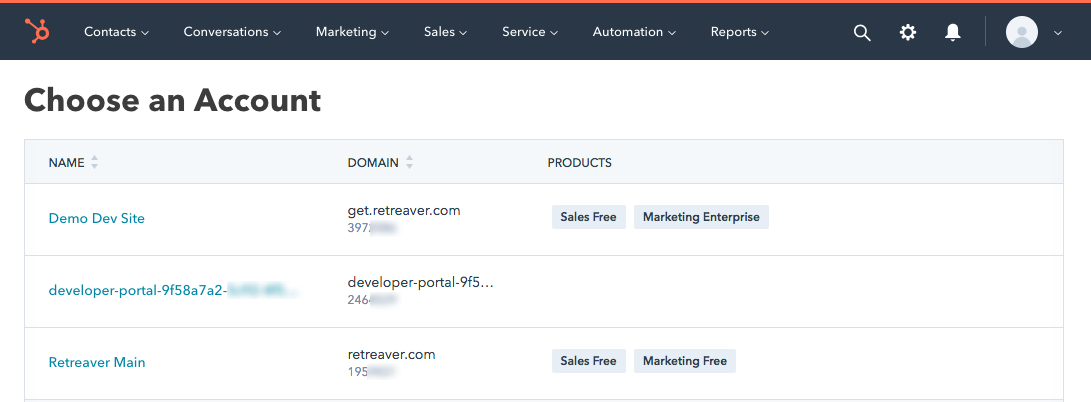Click the HubSpot sprocket logo
Image resolution: width=1091 pixels, height=402 pixels.
click(x=39, y=32)
